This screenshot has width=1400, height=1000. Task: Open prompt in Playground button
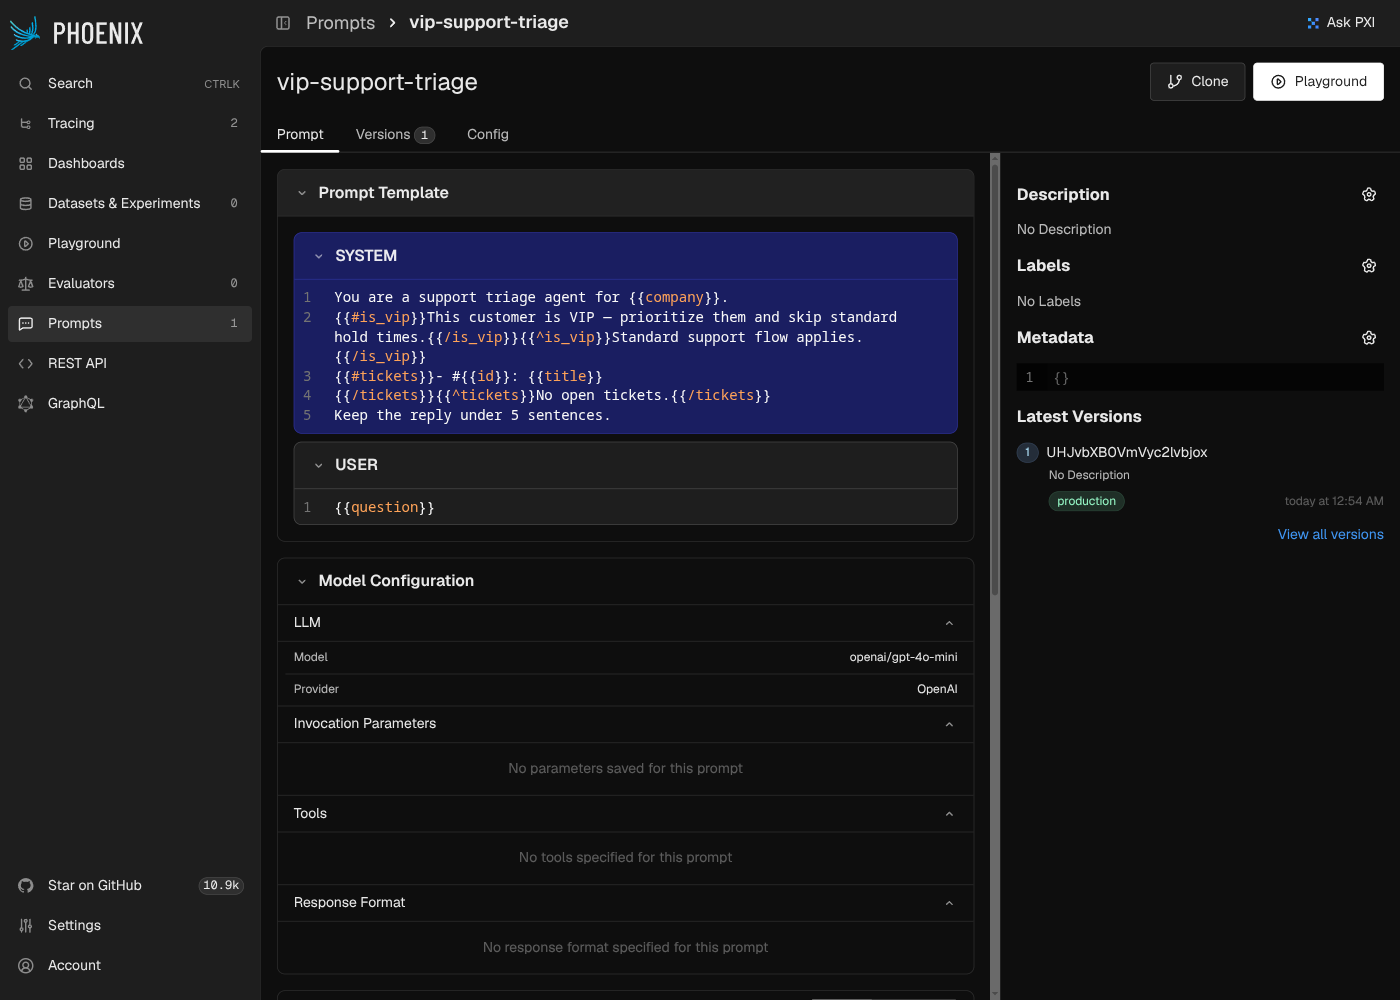click(1318, 82)
